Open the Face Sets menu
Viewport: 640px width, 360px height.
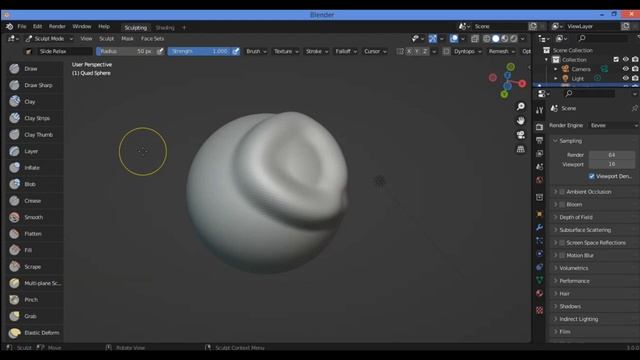[152, 39]
